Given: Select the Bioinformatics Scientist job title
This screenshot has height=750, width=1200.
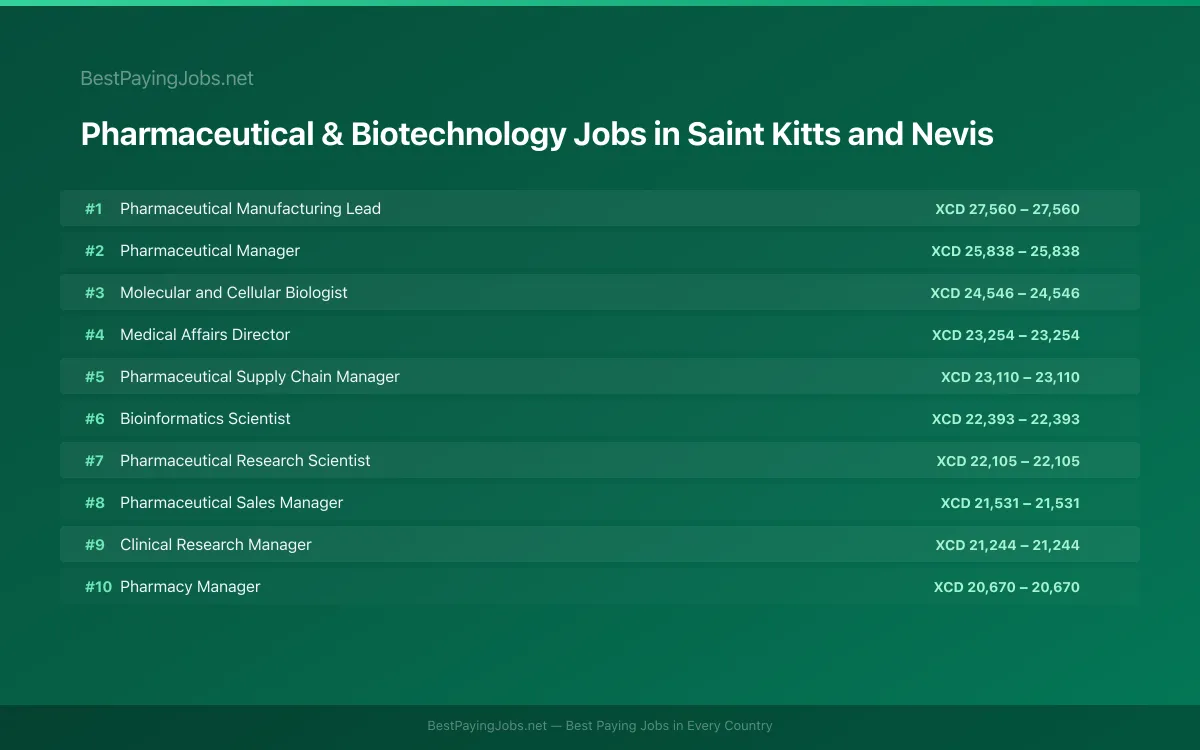Looking at the screenshot, I should pyautogui.click(x=205, y=419).
